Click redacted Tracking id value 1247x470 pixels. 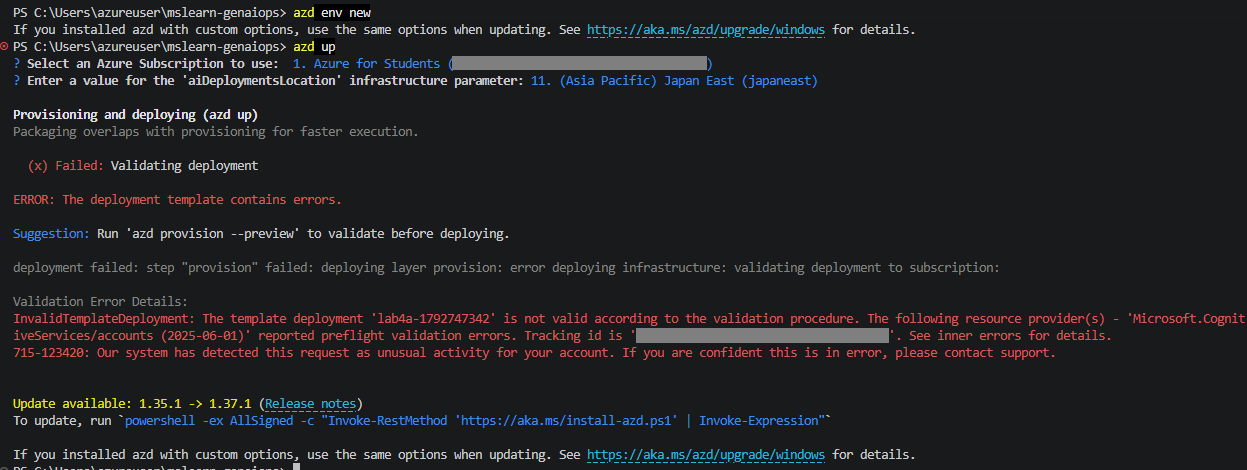pos(763,336)
